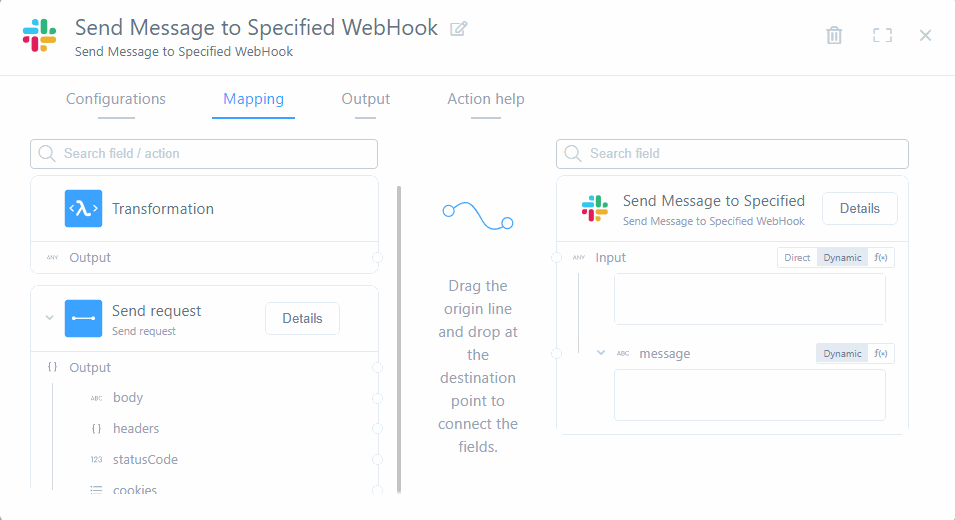The width and height of the screenshot is (955, 520).
Task: Click the Slack logo in the destination panel
Action: click(595, 209)
